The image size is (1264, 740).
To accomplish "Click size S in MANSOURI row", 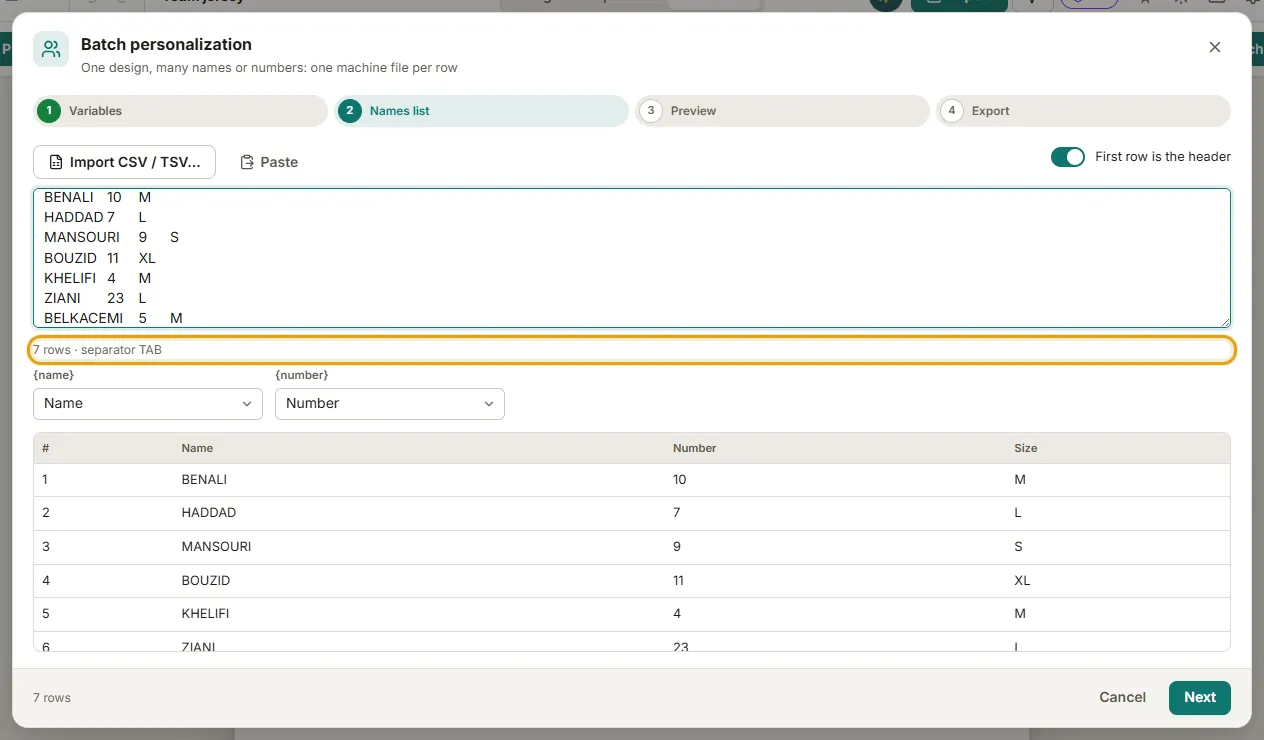I will [x=1018, y=547].
